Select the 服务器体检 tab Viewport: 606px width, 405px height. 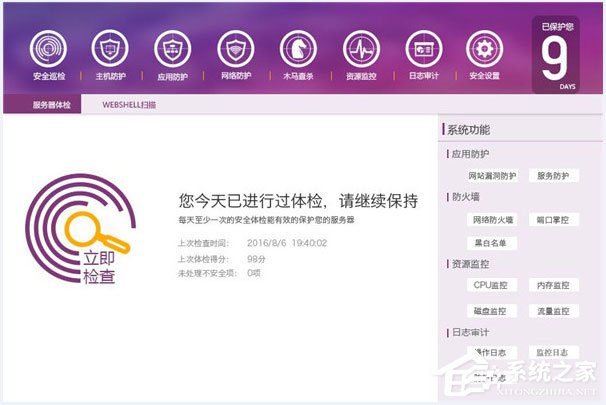point(43,105)
